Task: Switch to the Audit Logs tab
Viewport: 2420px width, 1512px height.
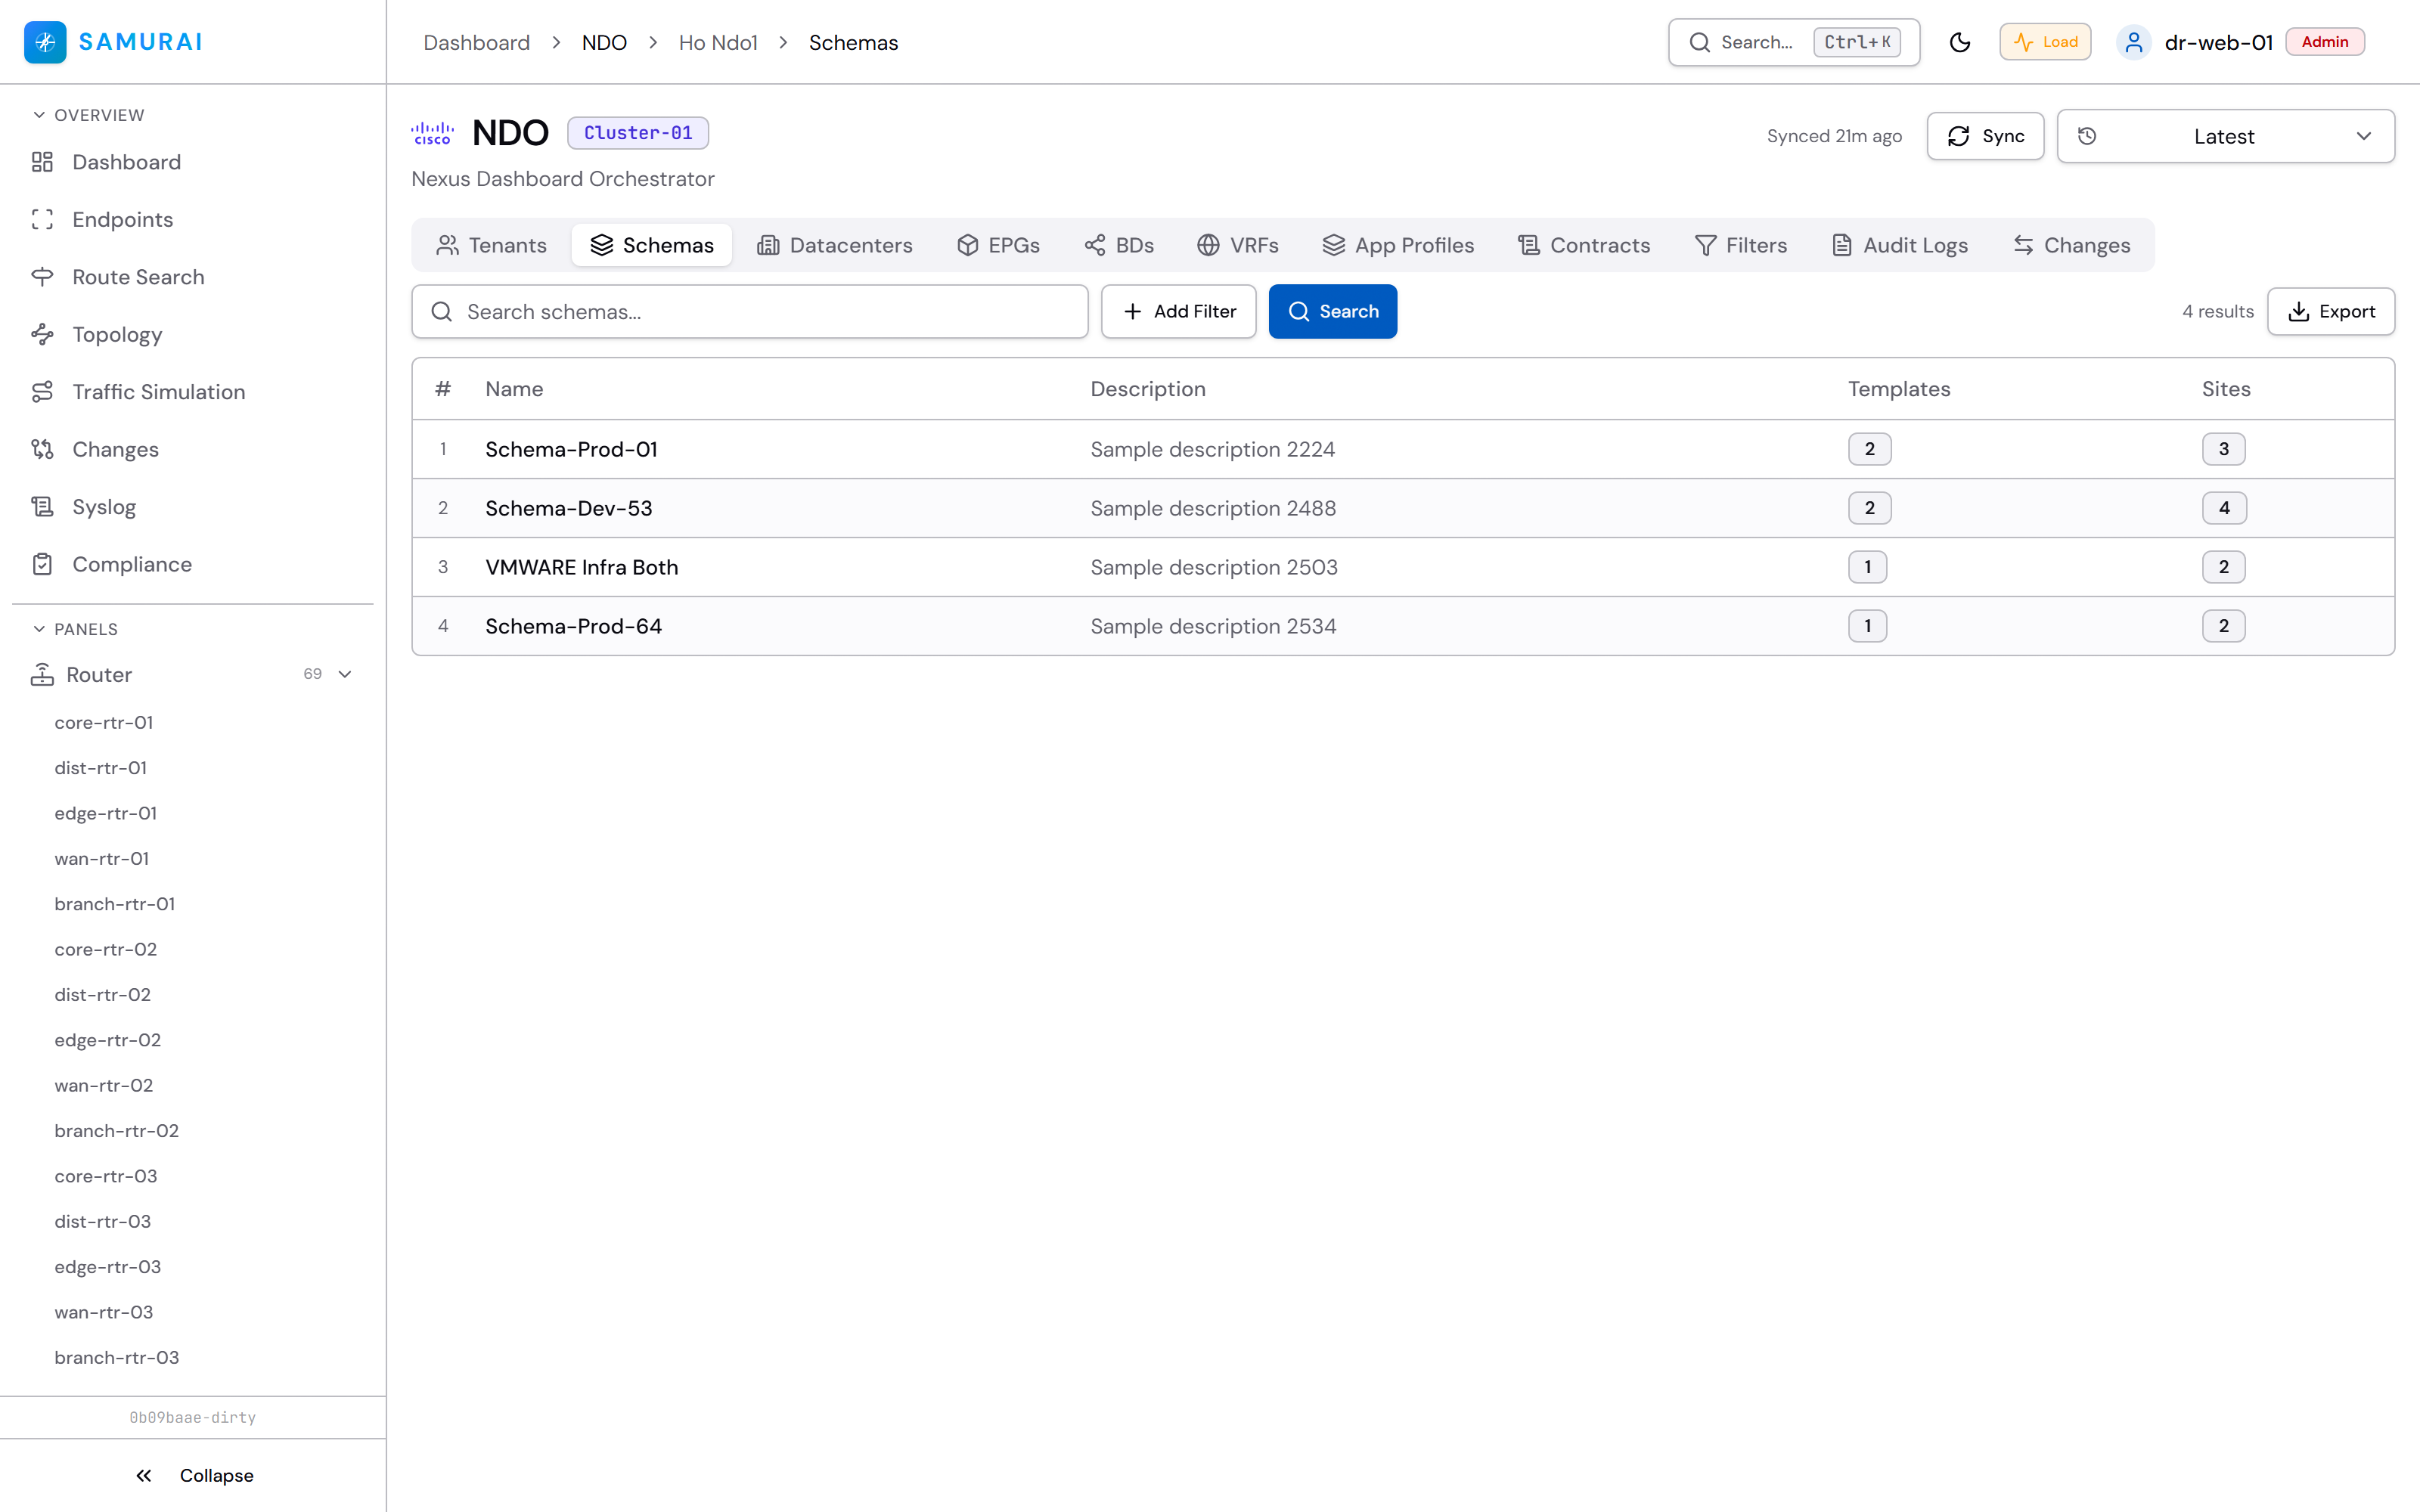Action: pyautogui.click(x=1899, y=245)
